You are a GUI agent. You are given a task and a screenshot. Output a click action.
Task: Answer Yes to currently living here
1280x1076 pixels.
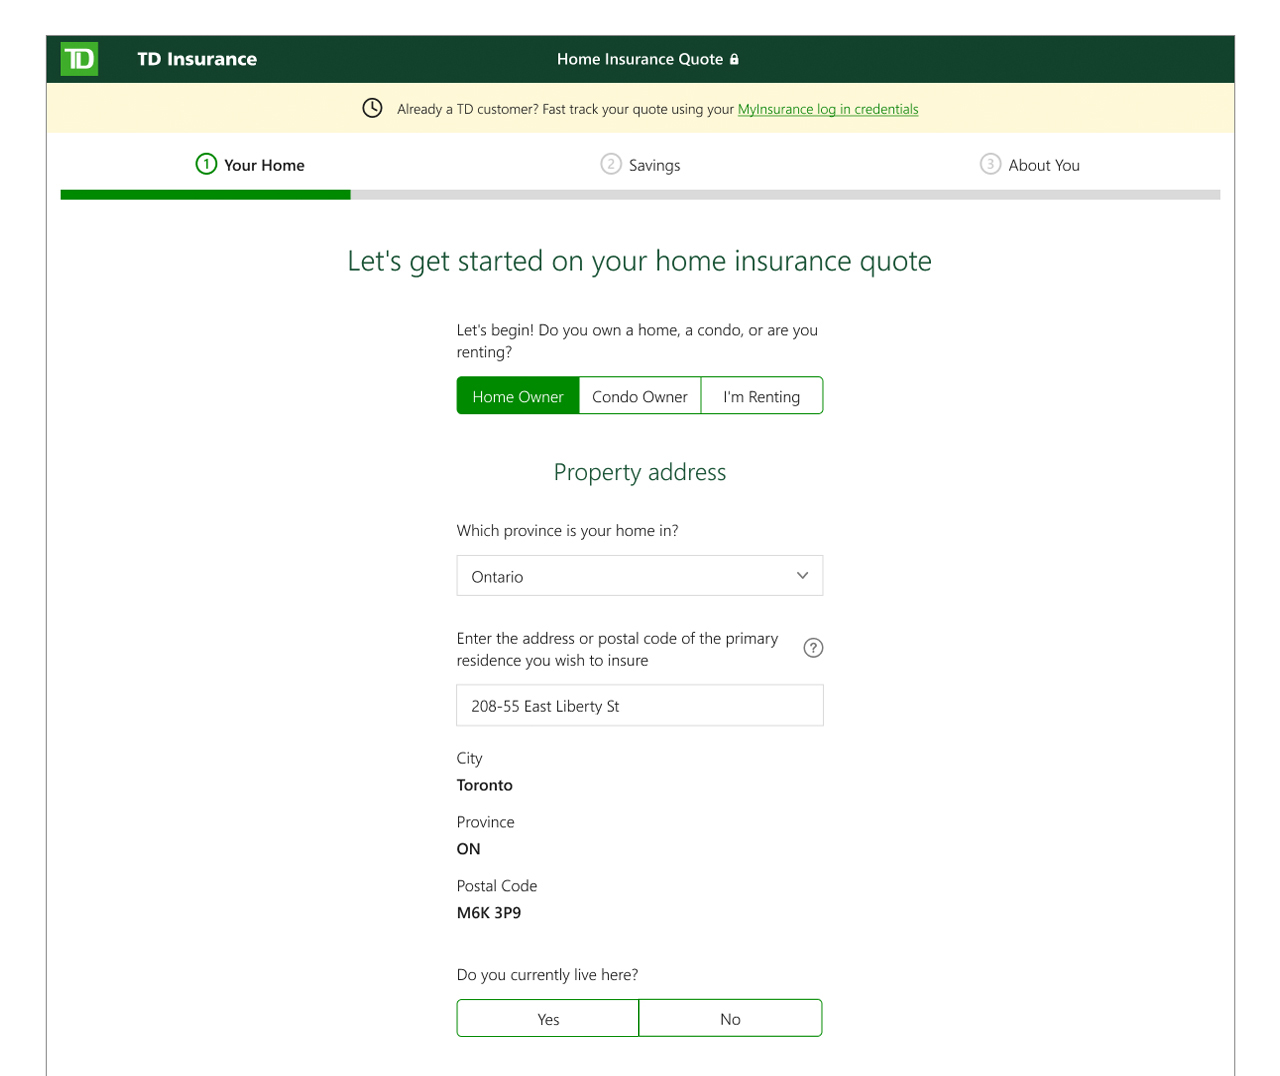point(548,1018)
